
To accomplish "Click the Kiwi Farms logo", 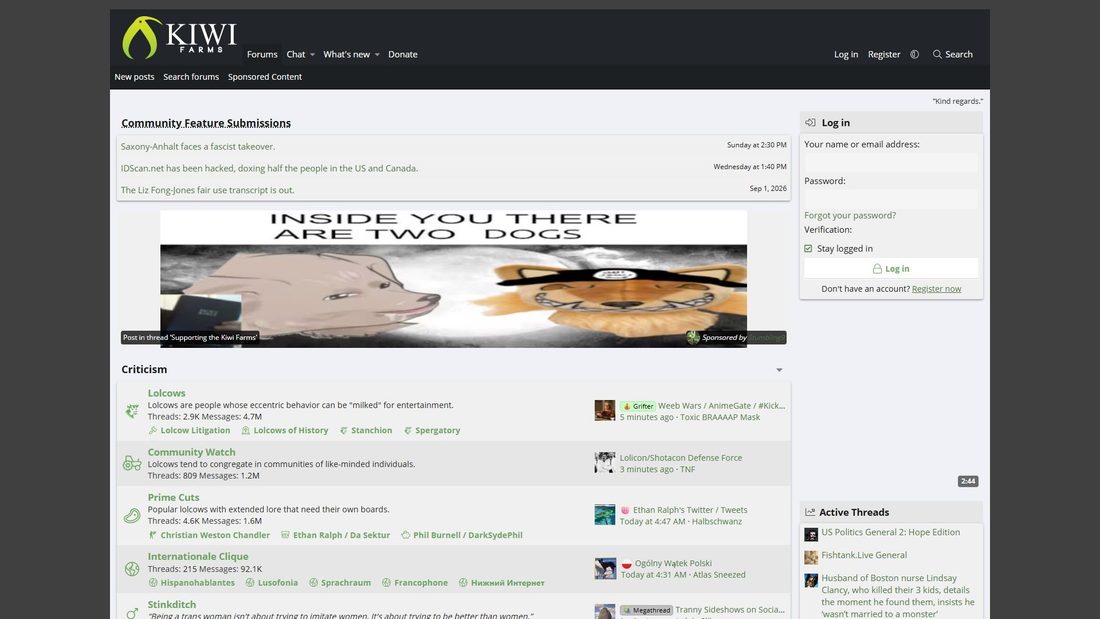I will click(x=180, y=37).
